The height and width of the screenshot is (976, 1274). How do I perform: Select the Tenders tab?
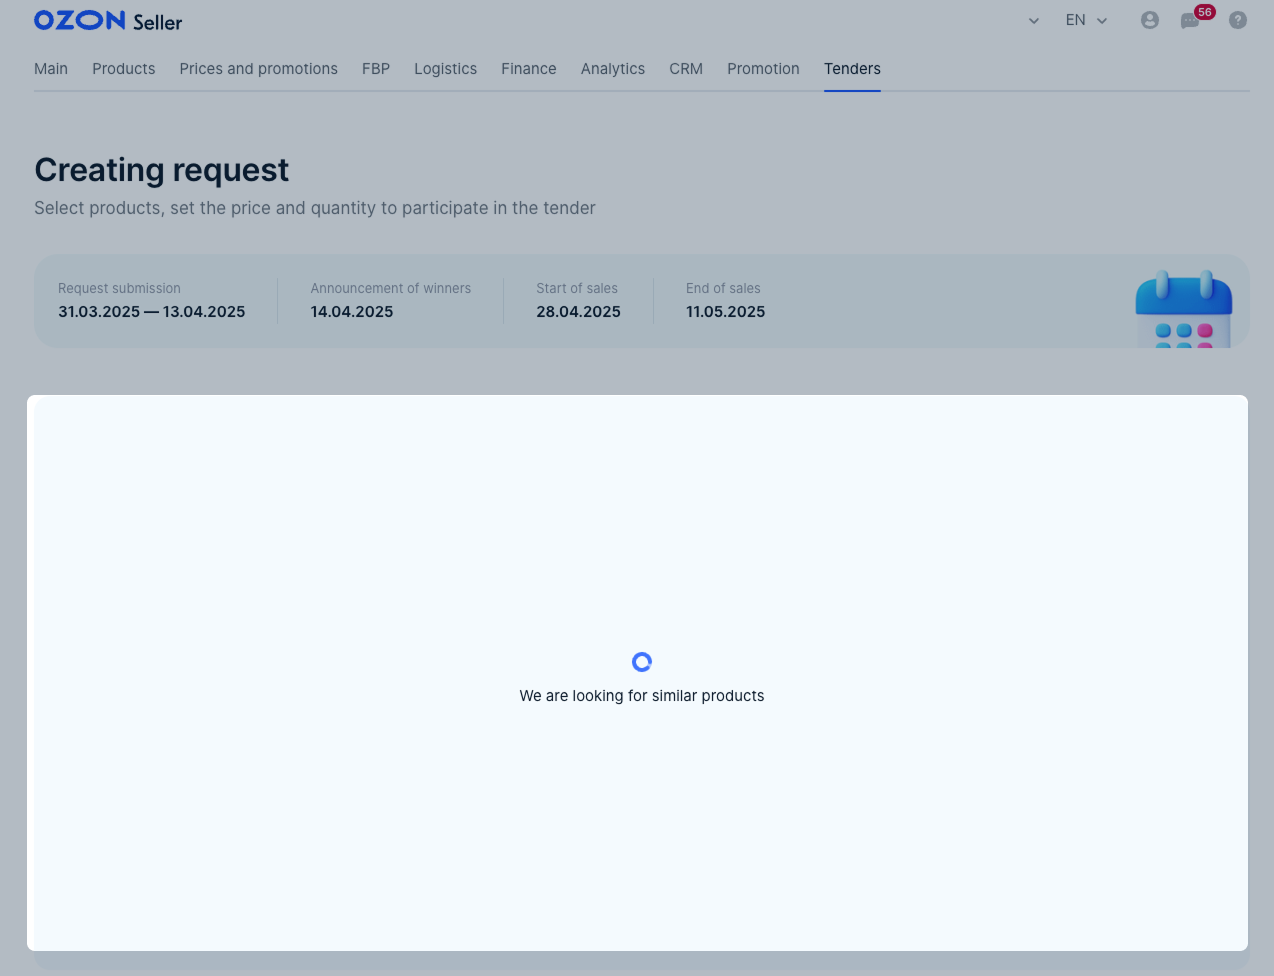(852, 69)
